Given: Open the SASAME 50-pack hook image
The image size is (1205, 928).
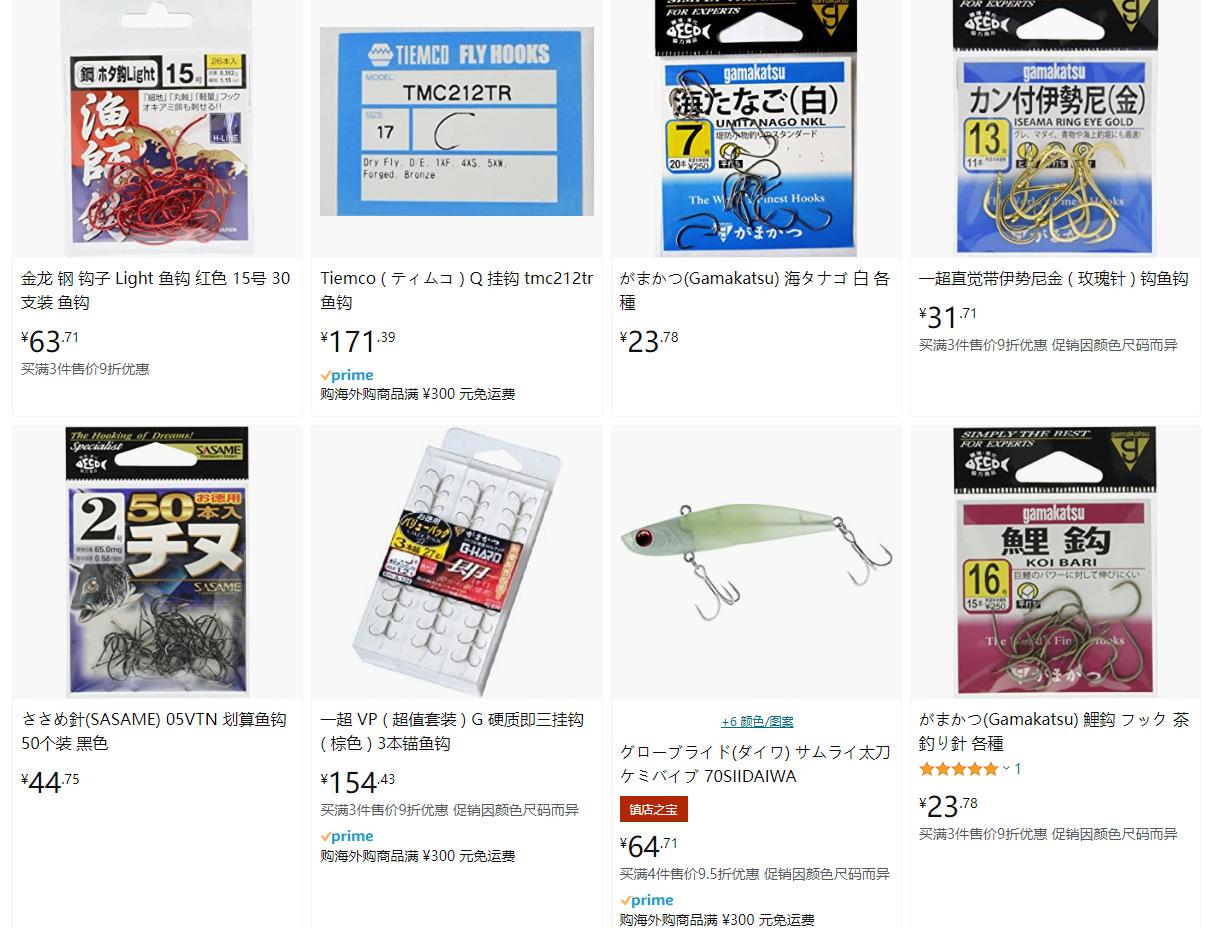Looking at the screenshot, I should [157, 562].
